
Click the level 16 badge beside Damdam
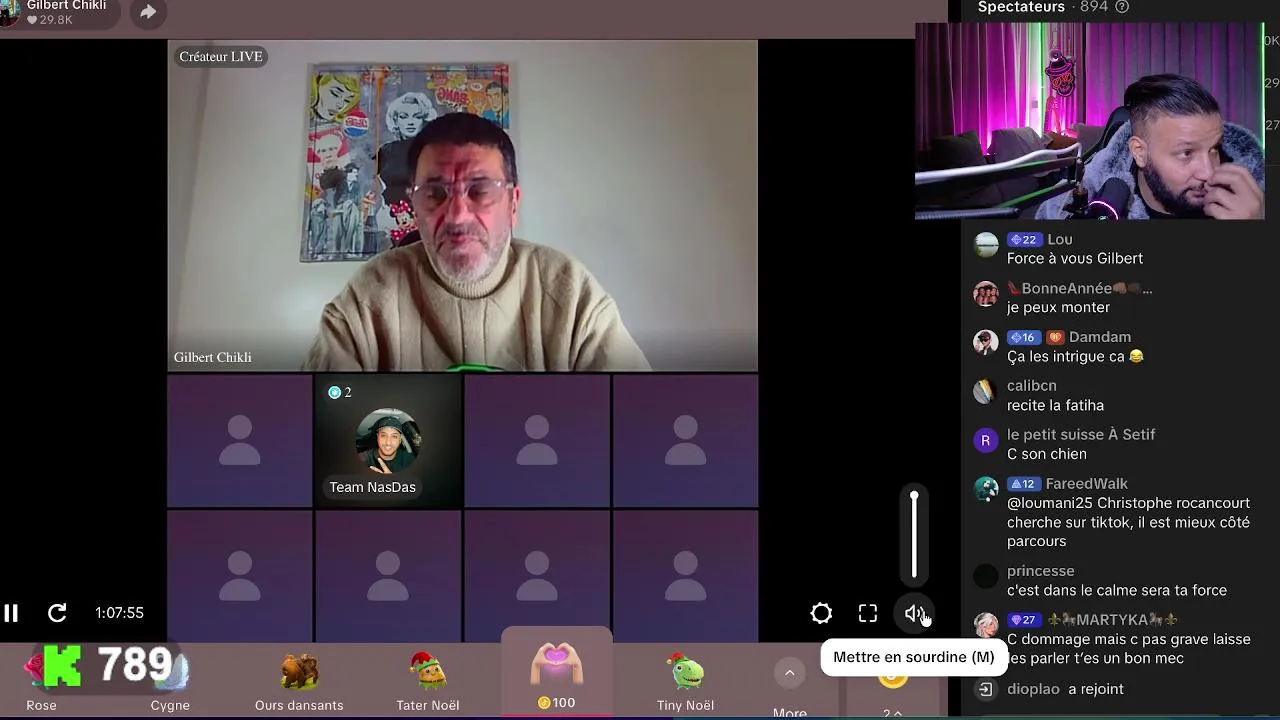(1024, 337)
